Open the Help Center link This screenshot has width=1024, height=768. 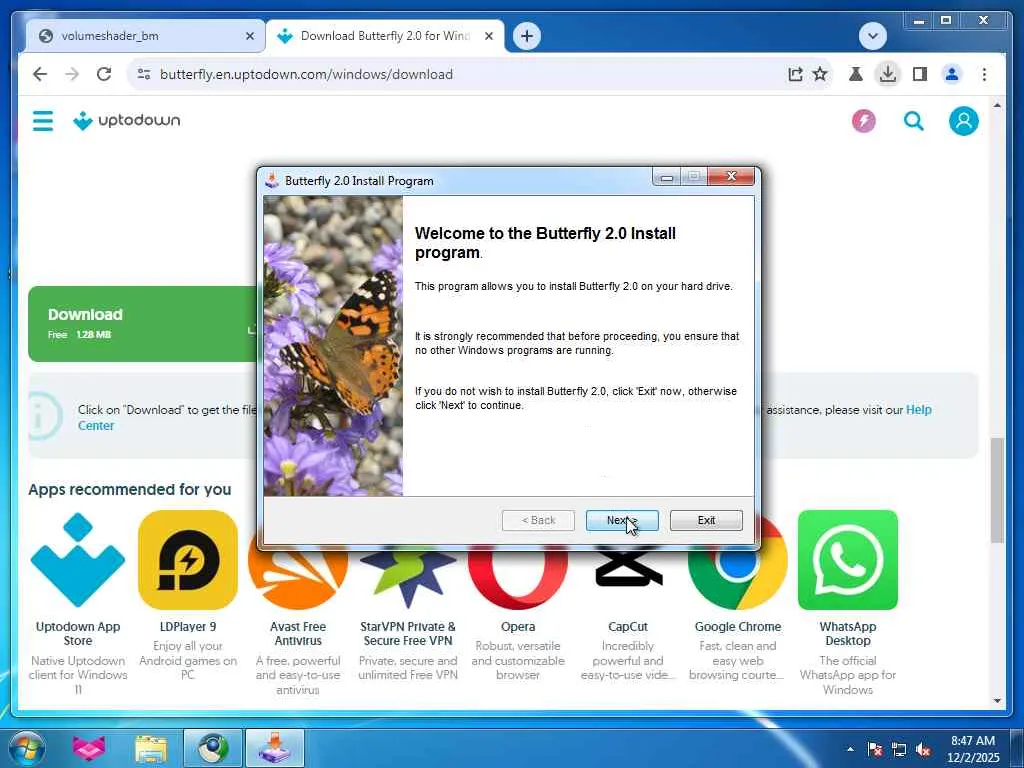pyautogui.click(x=918, y=409)
